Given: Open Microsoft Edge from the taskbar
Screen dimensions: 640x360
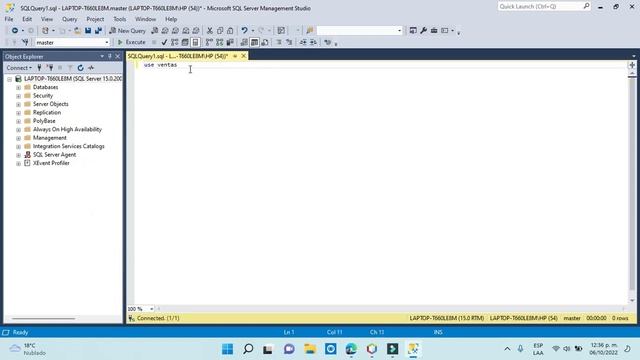Looking at the screenshot, I should click(351, 349).
